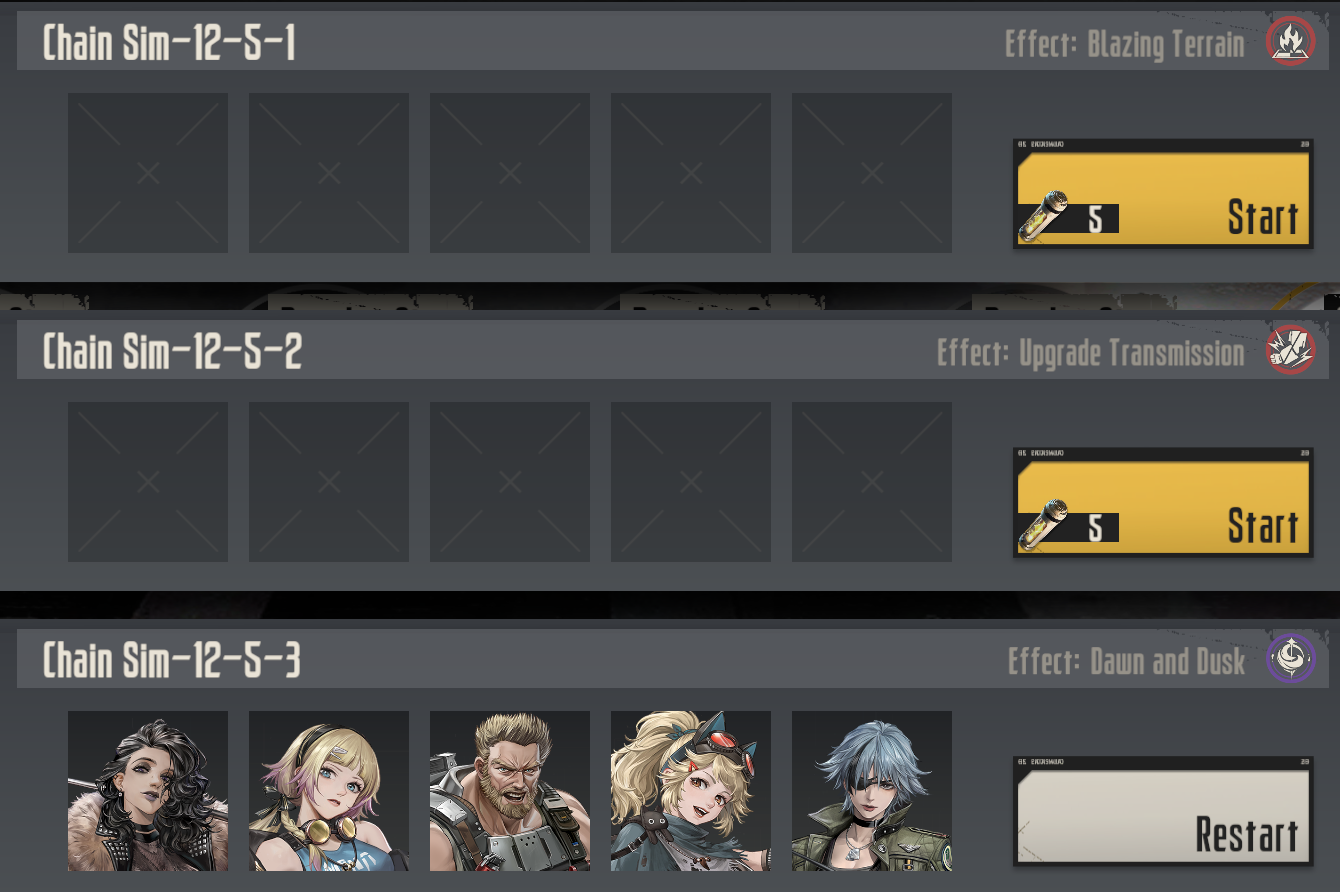Select third empty squad slot in Sim-12-5-1

tap(510, 173)
